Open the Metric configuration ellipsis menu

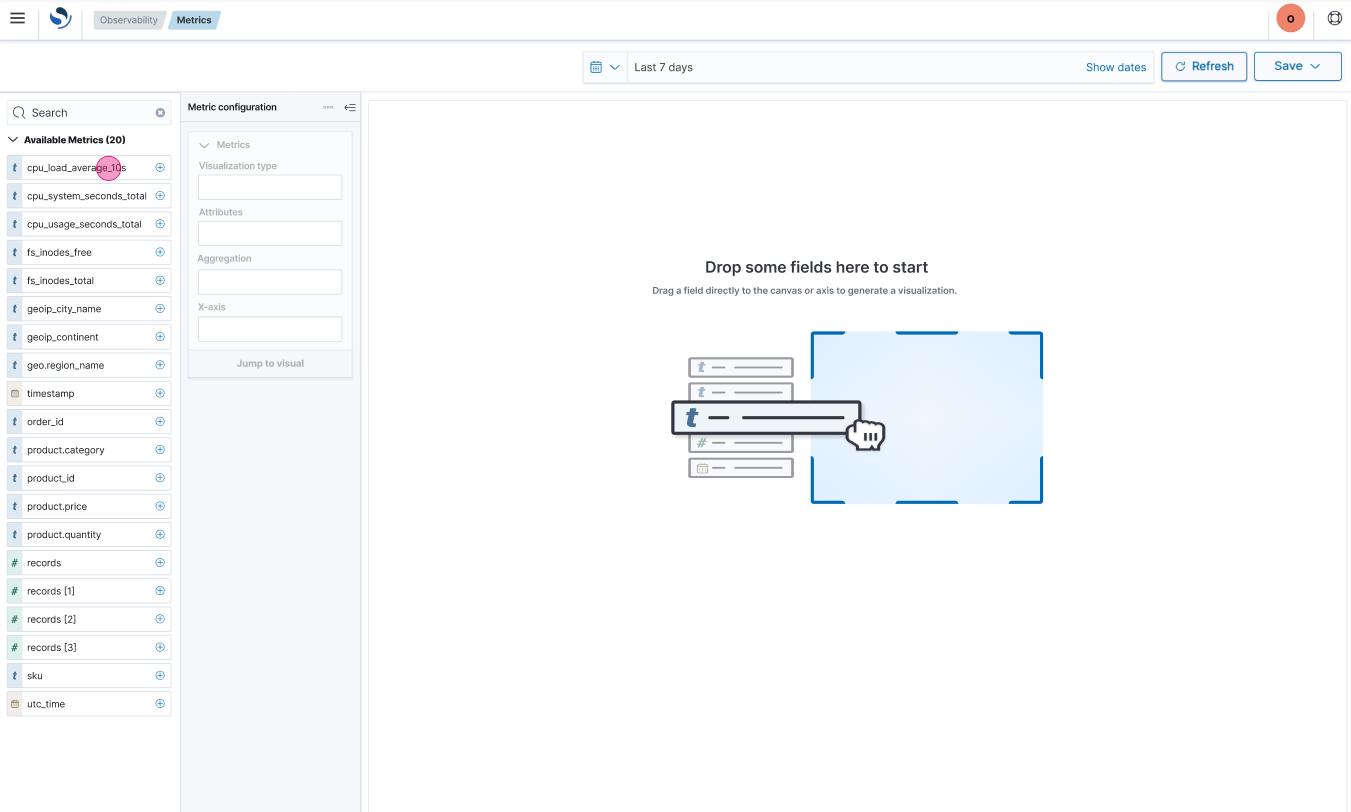[328, 107]
